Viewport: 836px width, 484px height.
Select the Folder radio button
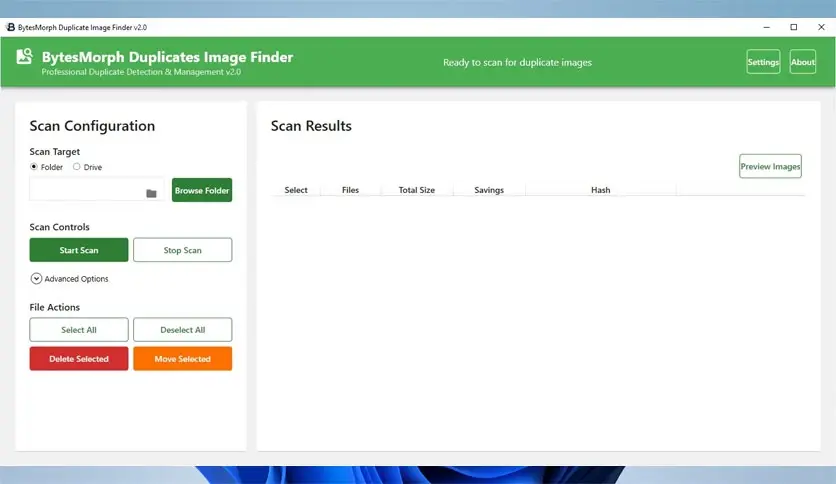[x=34, y=167]
